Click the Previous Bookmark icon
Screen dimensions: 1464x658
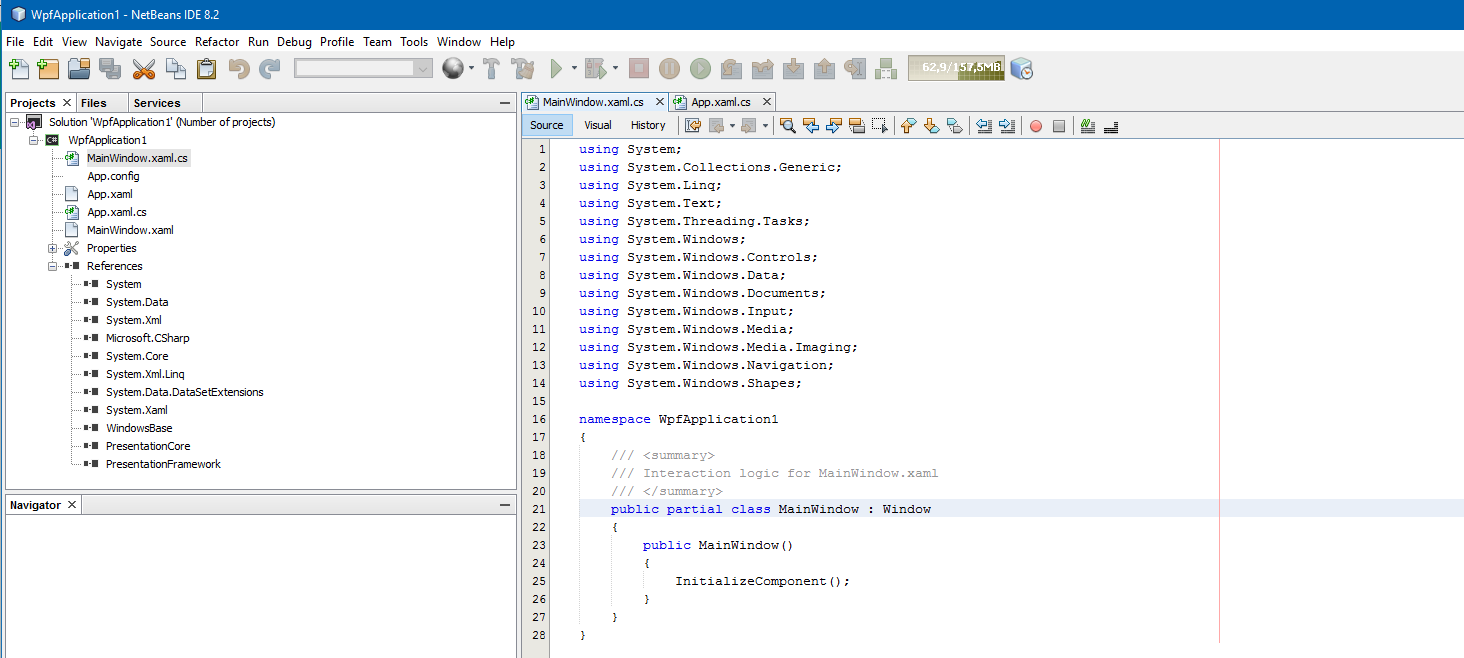pyautogui.click(x=908, y=125)
